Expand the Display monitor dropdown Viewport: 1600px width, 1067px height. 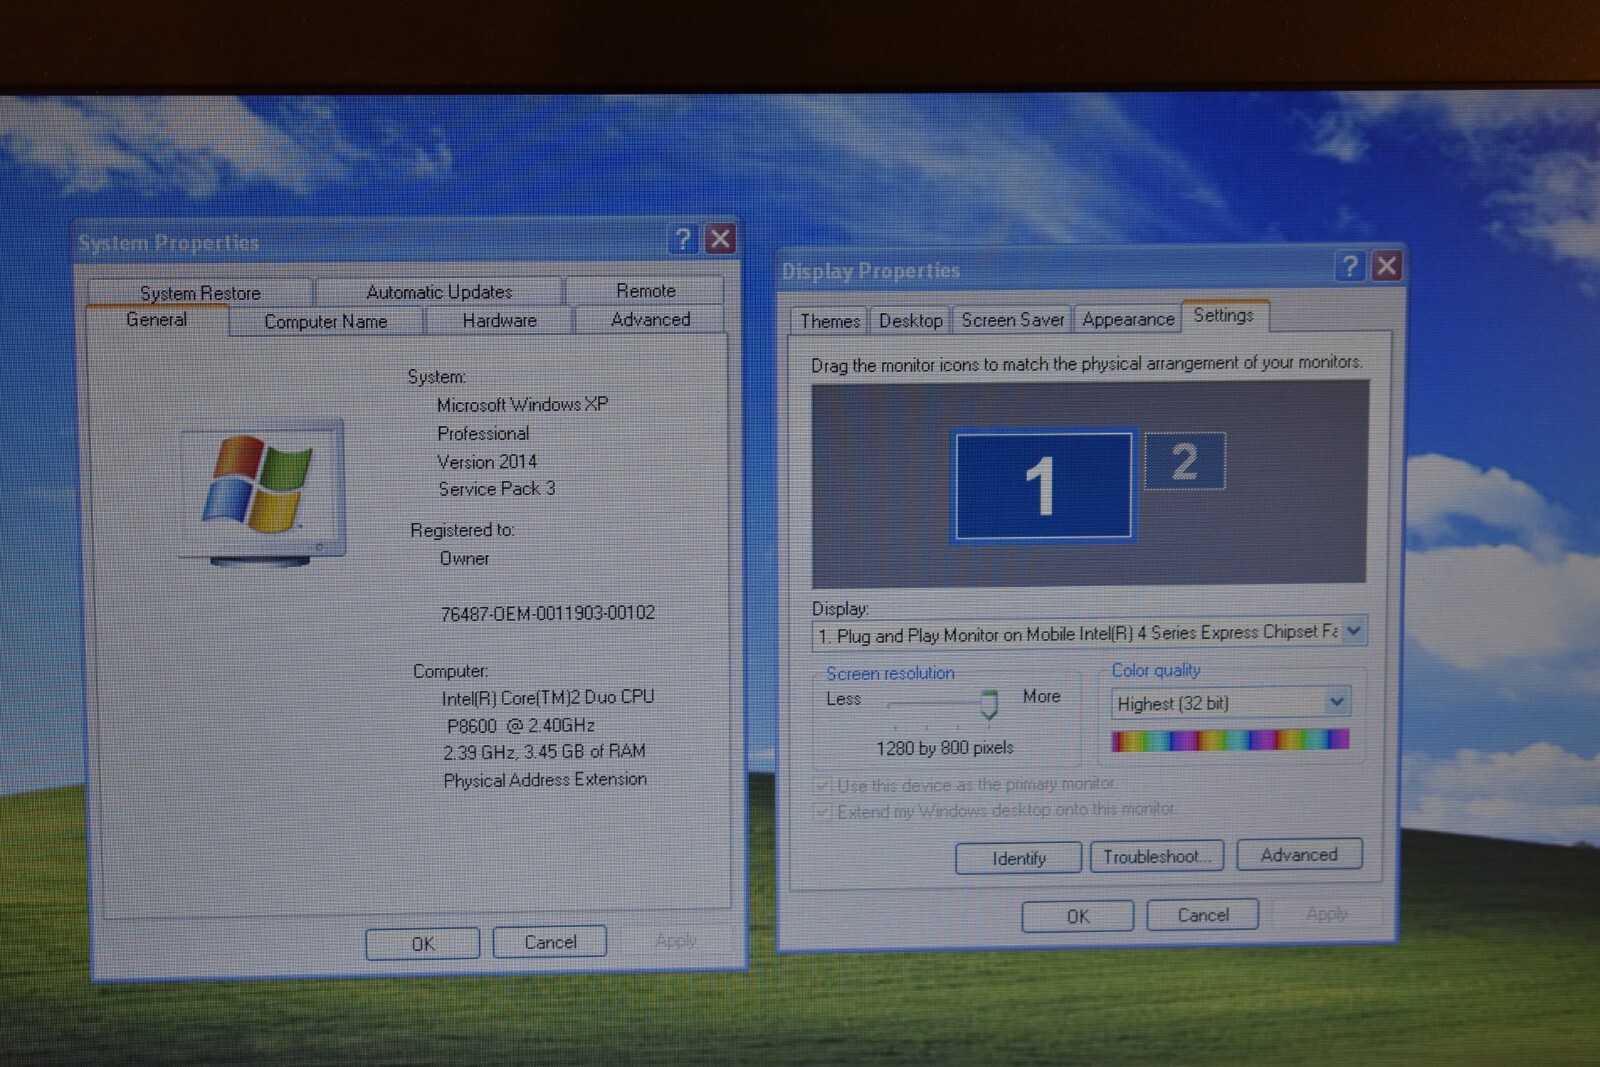[1353, 631]
